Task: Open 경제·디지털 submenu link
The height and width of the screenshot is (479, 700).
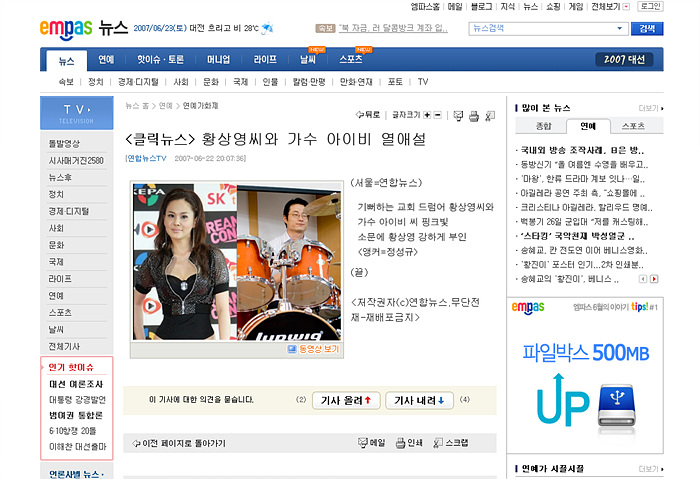Action: coord(138,82)
